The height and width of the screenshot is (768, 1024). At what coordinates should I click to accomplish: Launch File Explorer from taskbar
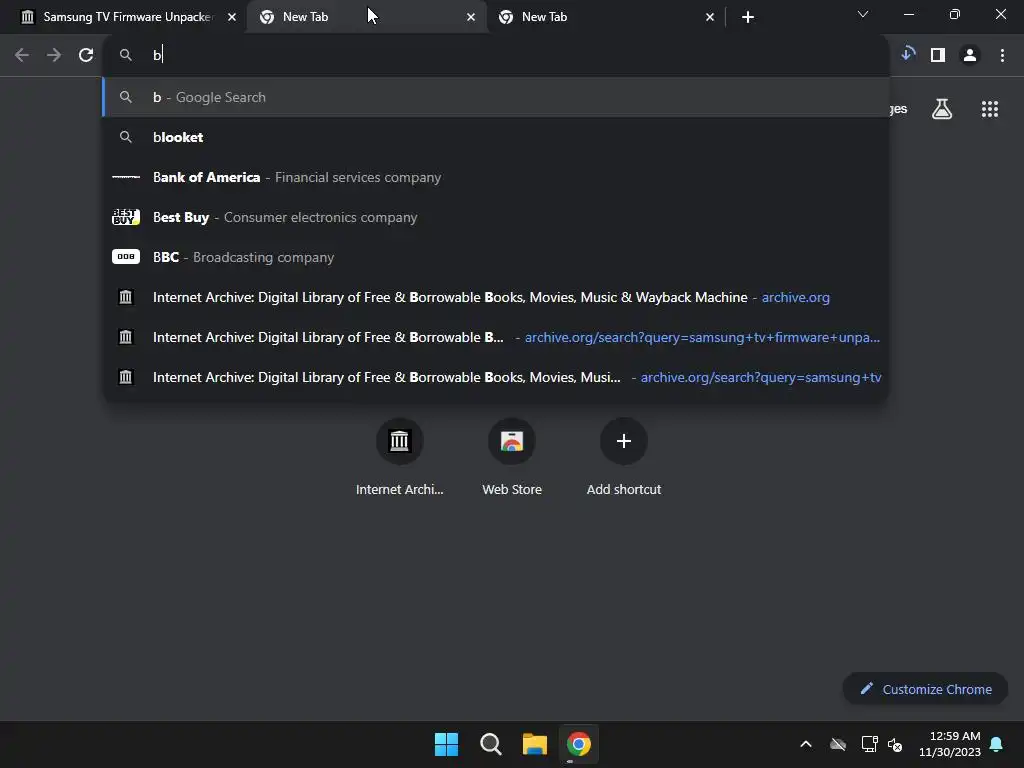click(x=535, y=744)
